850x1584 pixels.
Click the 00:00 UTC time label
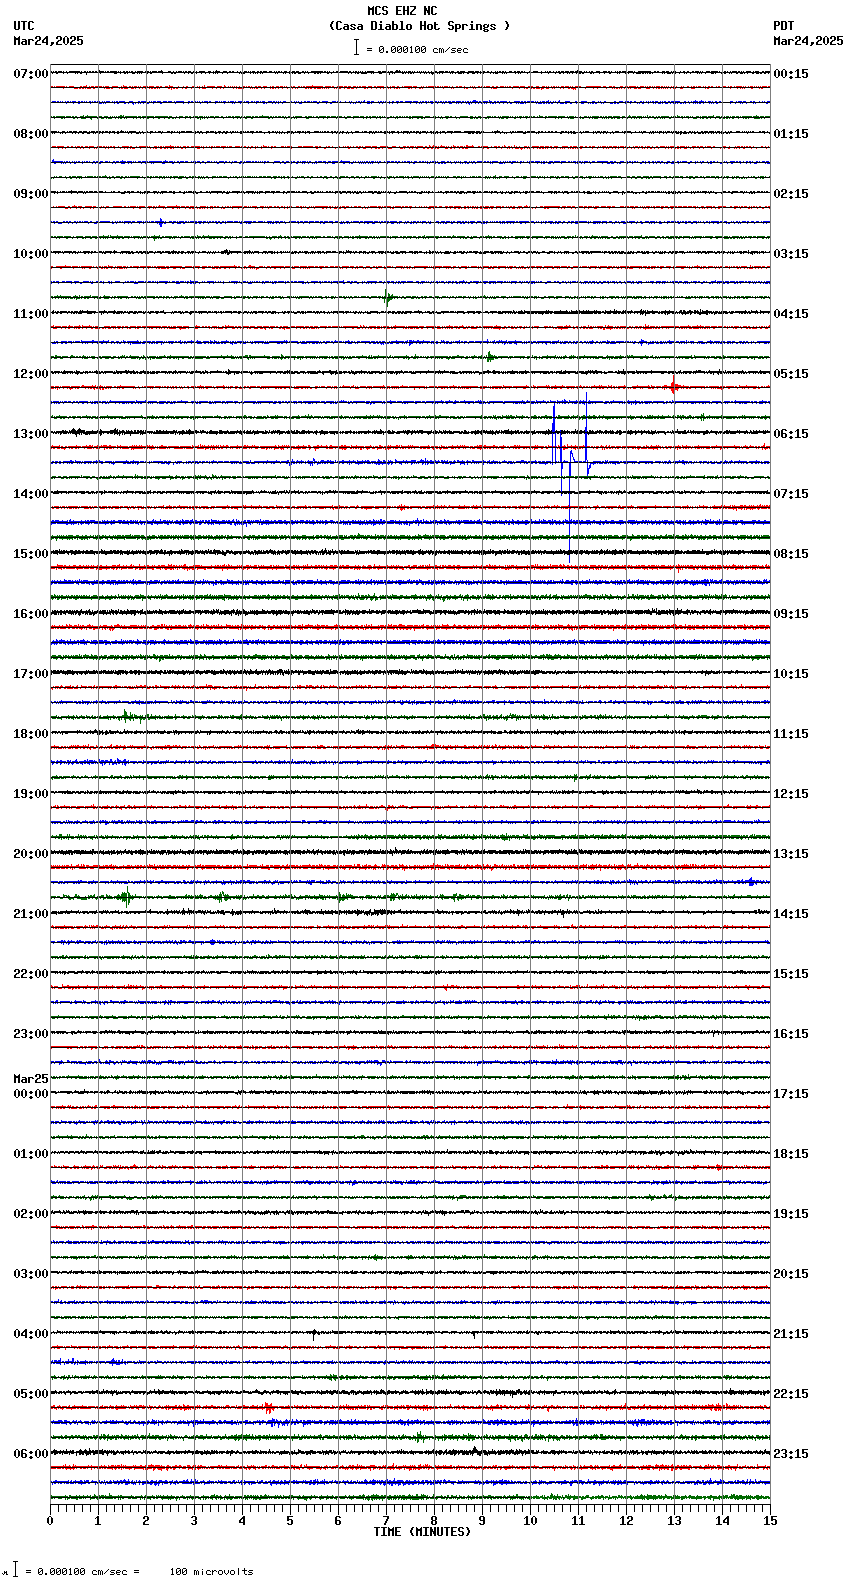click(x=31, y=1094)
